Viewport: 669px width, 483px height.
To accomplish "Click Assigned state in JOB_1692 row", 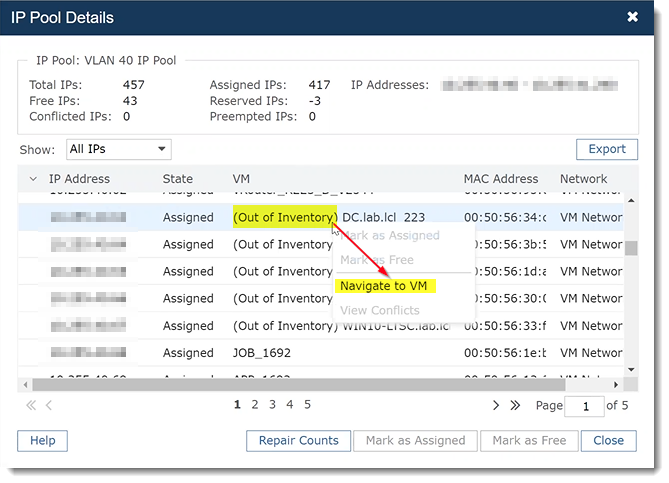I will (x=188, y=353).
